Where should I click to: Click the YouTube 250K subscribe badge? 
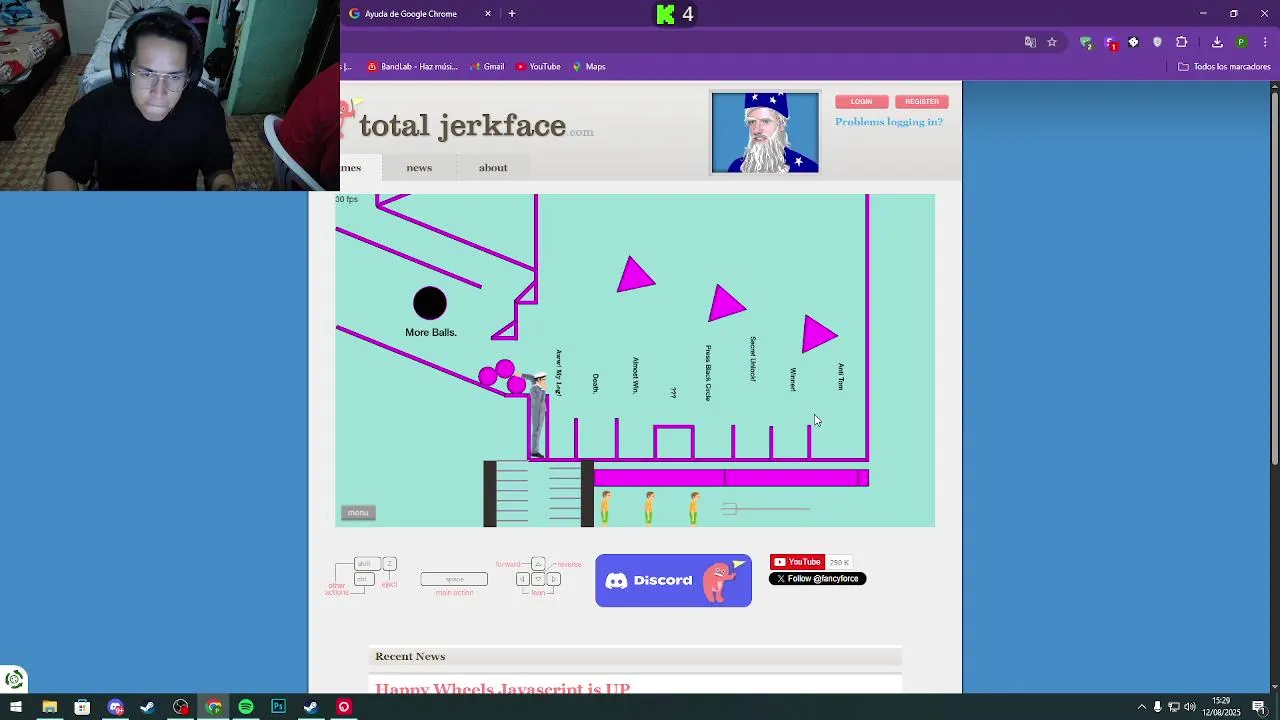[x=811, y=562]
